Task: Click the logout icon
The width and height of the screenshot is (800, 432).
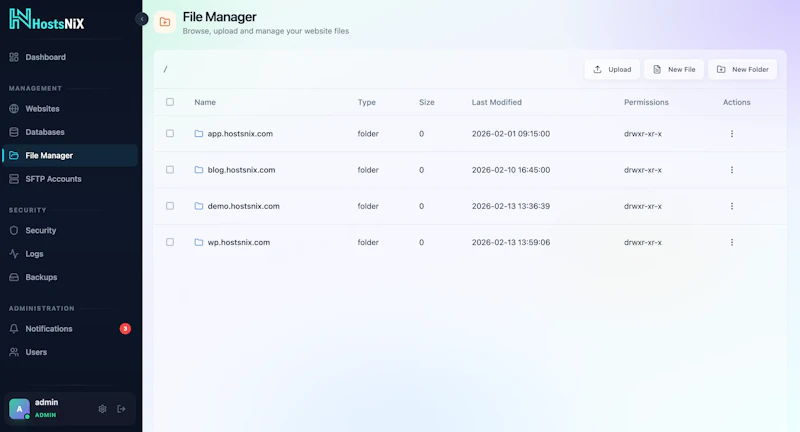Action: (121, 409)
